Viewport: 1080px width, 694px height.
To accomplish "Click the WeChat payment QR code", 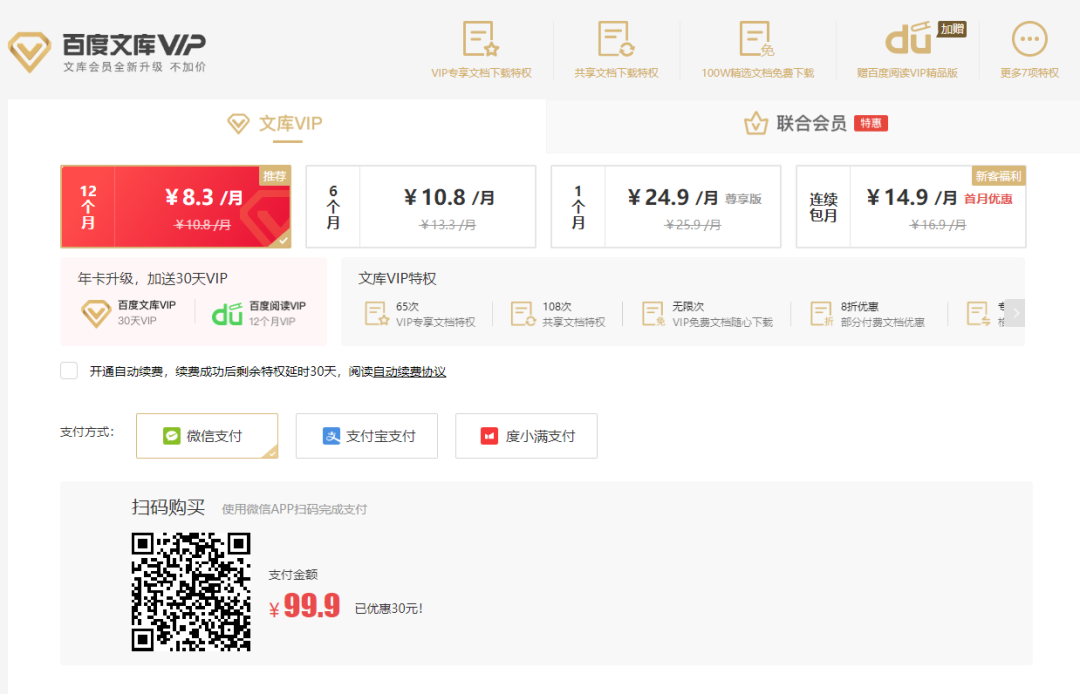I will point(191,592).
